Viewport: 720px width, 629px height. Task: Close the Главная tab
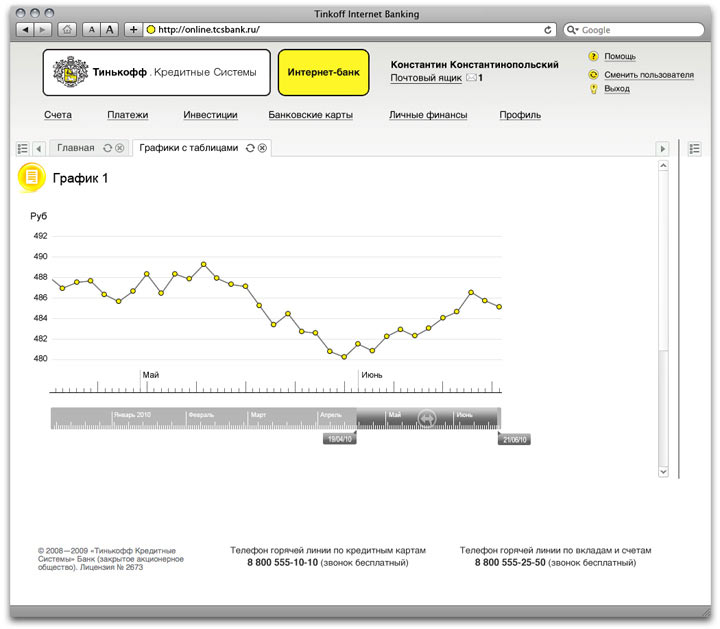(x=120, y=148)
